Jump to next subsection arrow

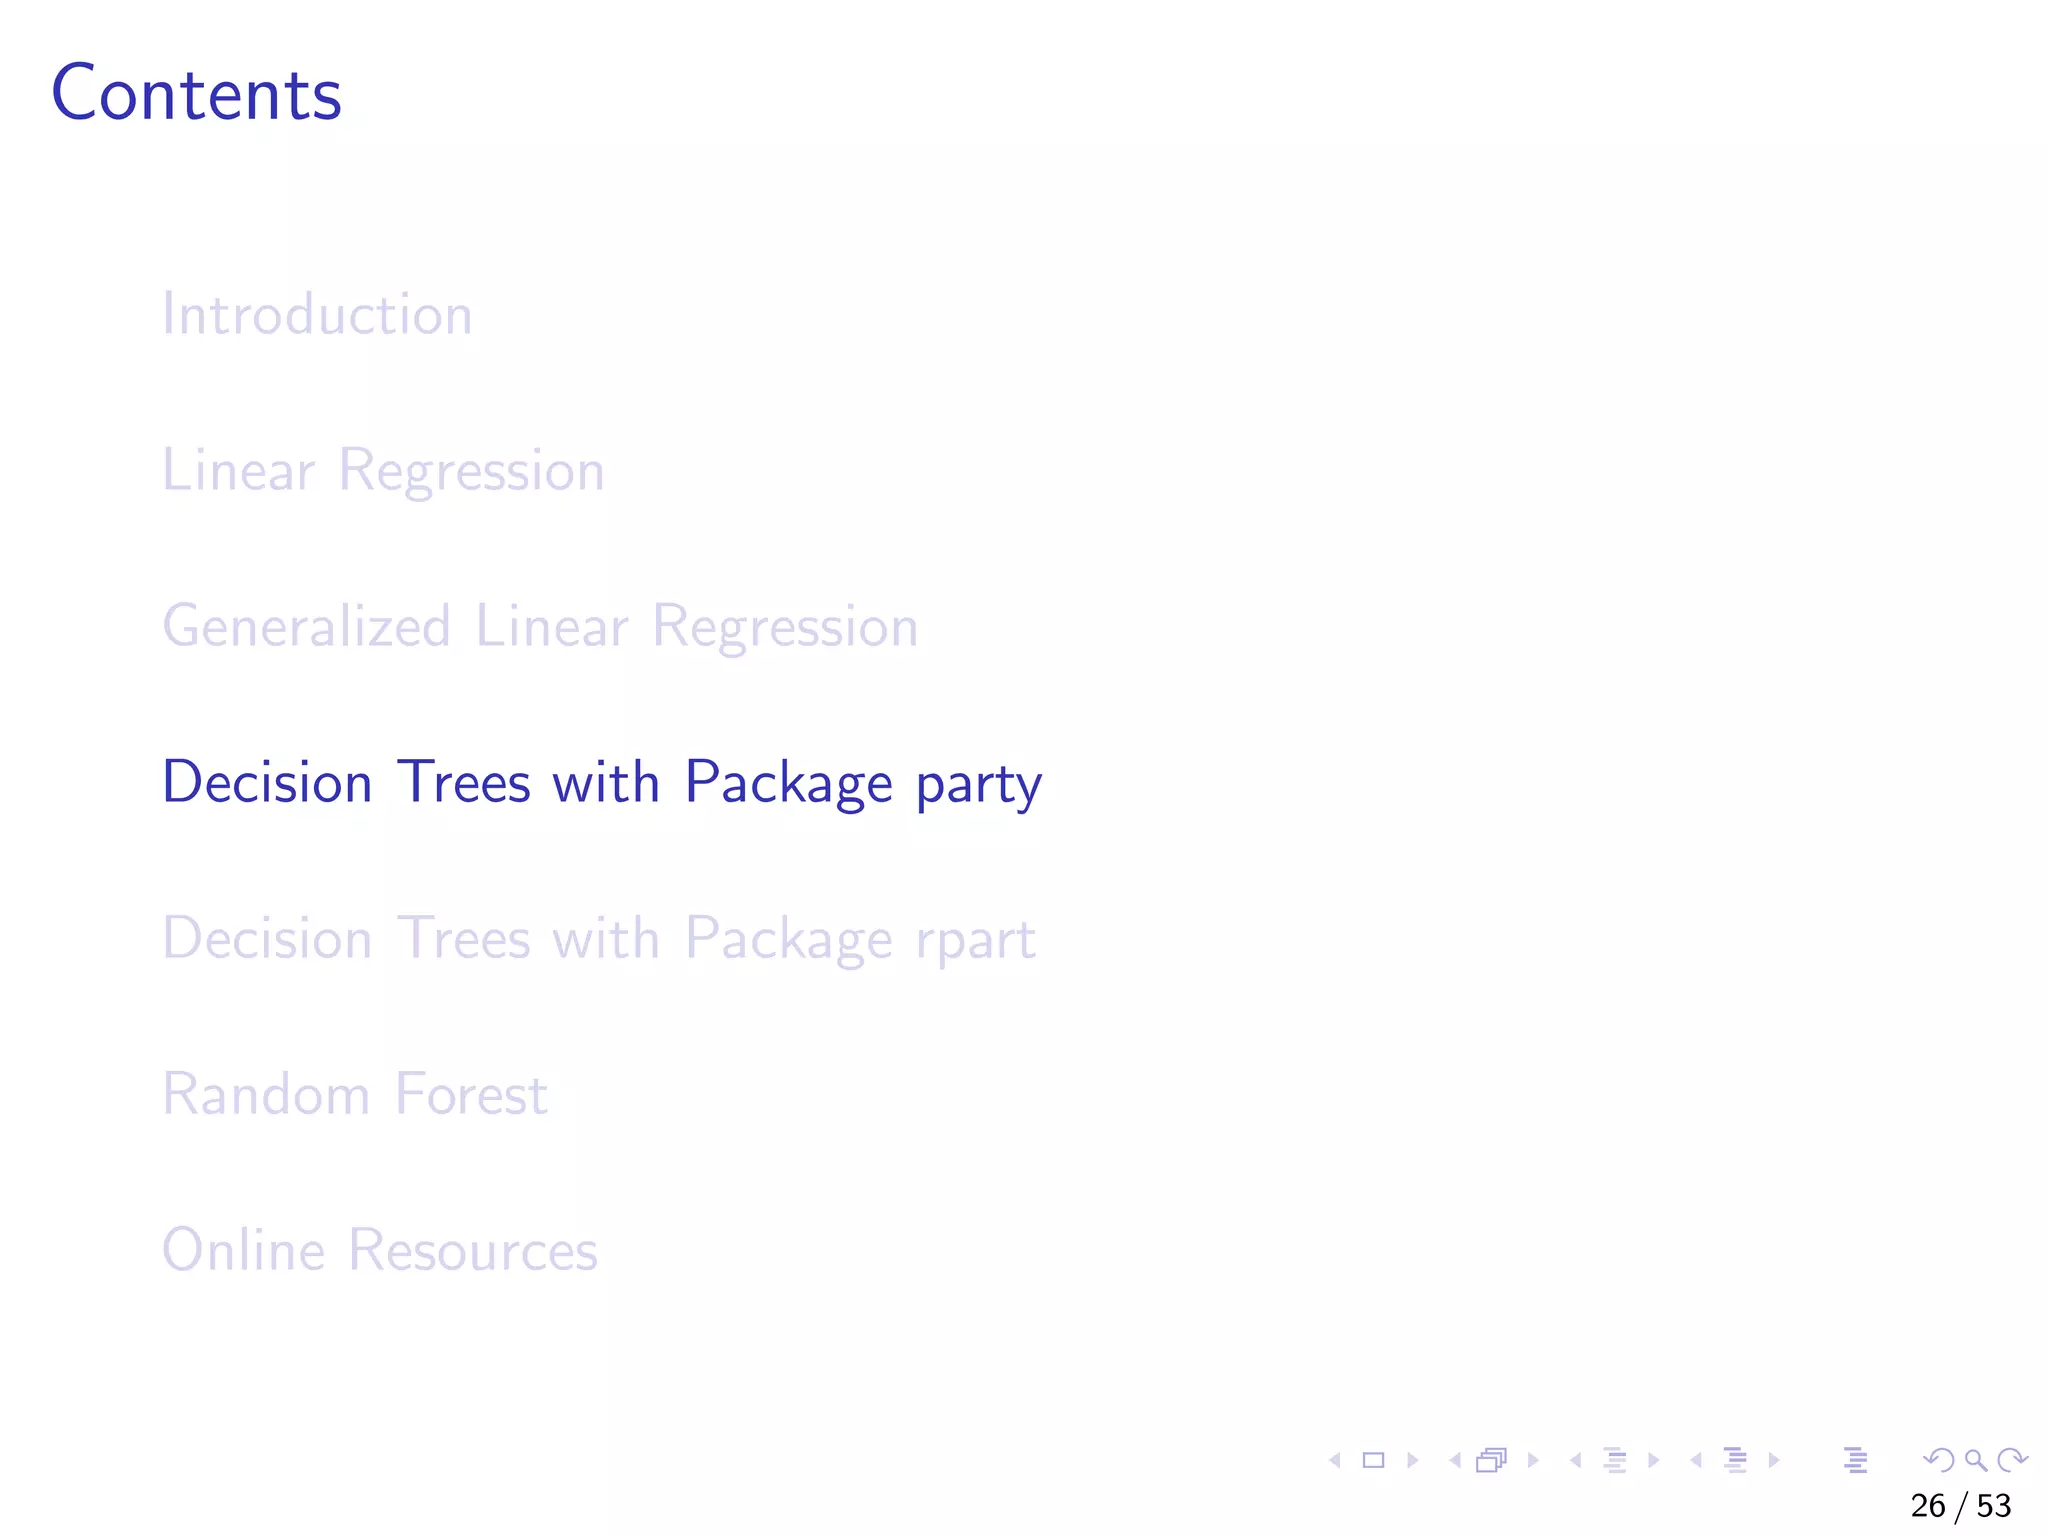point(1654,1461)
